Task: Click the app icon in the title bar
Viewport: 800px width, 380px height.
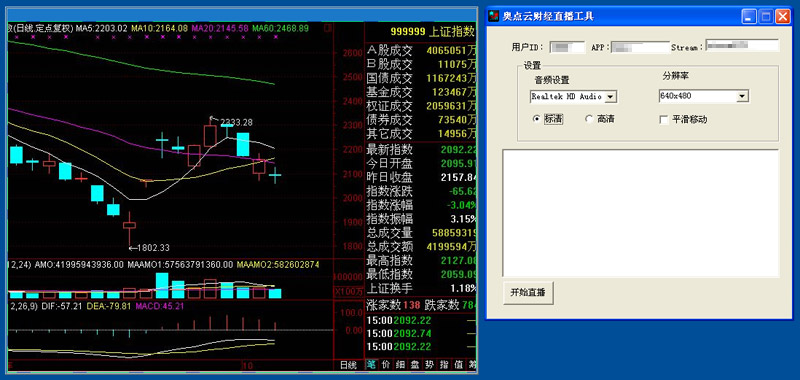Action: click(x=494, y=16)
